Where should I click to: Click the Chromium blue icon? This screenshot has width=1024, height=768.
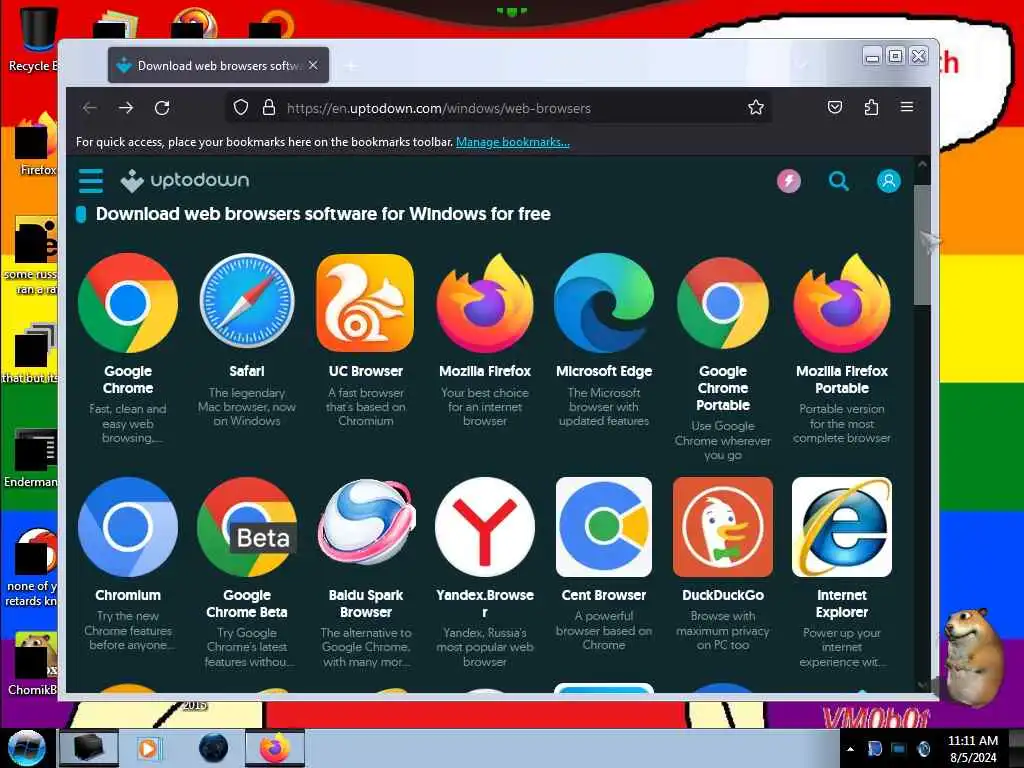pyautogui.click(x=128, y=527)
